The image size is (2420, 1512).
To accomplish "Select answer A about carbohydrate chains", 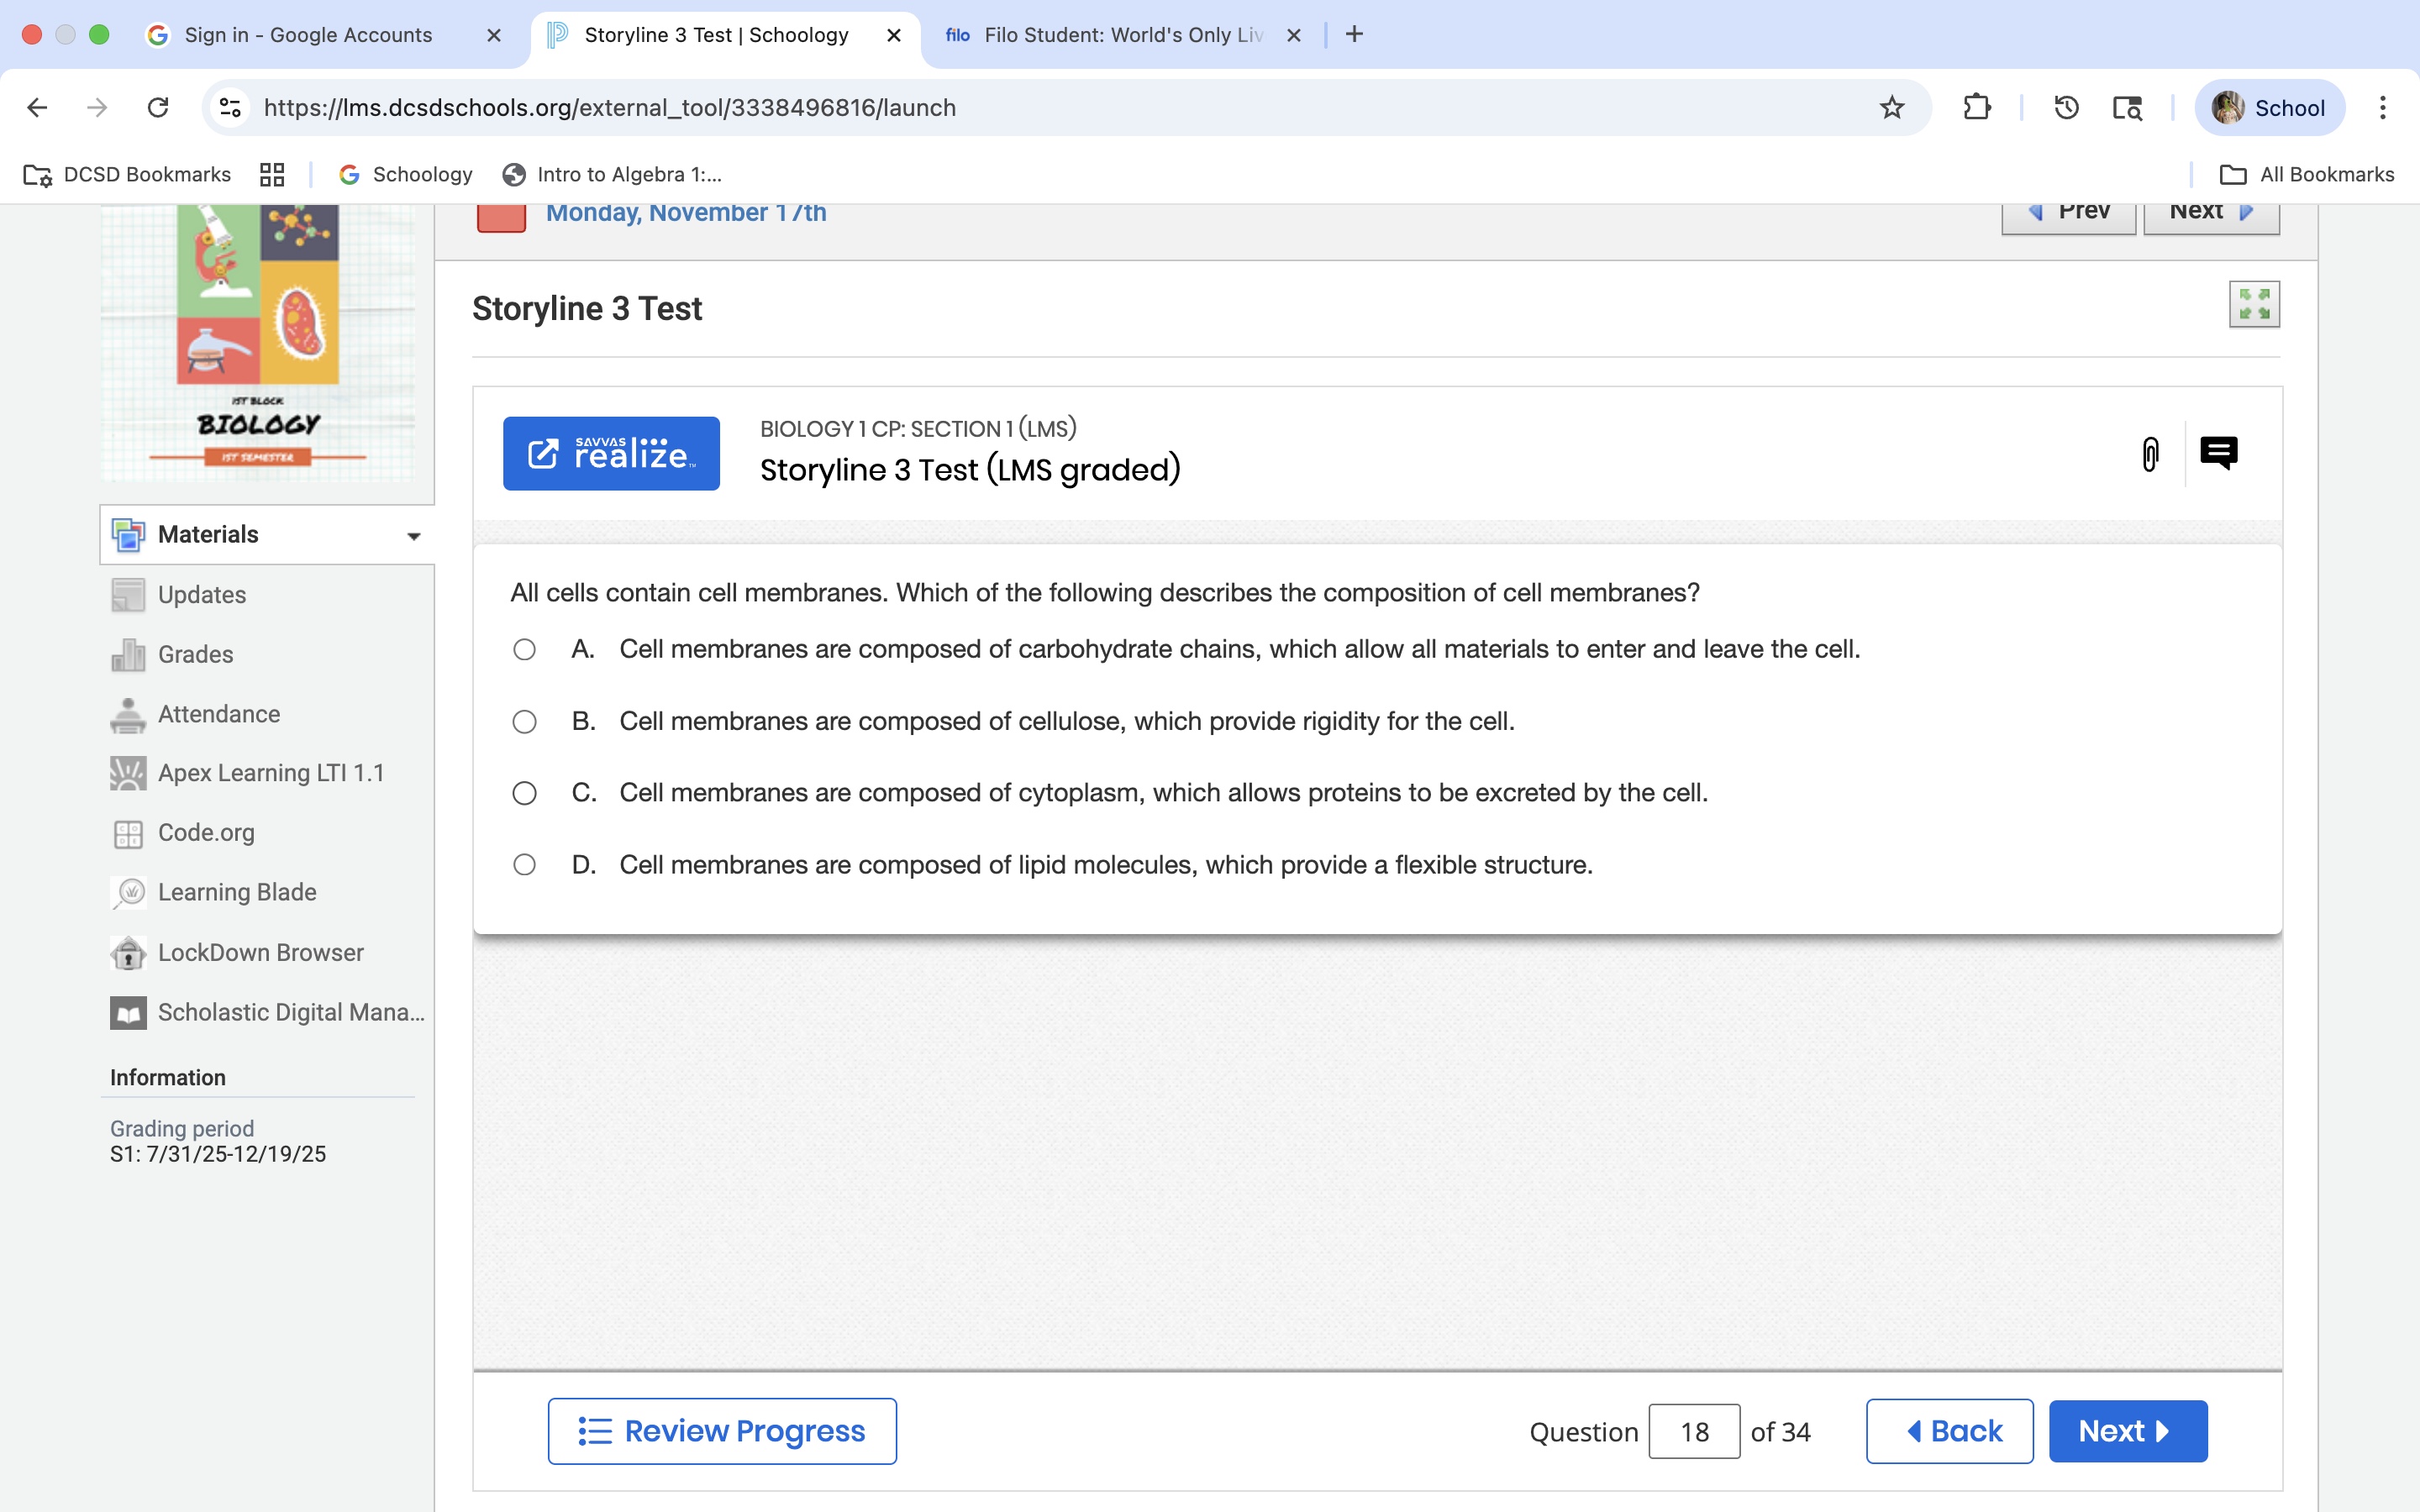I will [524, 650].
